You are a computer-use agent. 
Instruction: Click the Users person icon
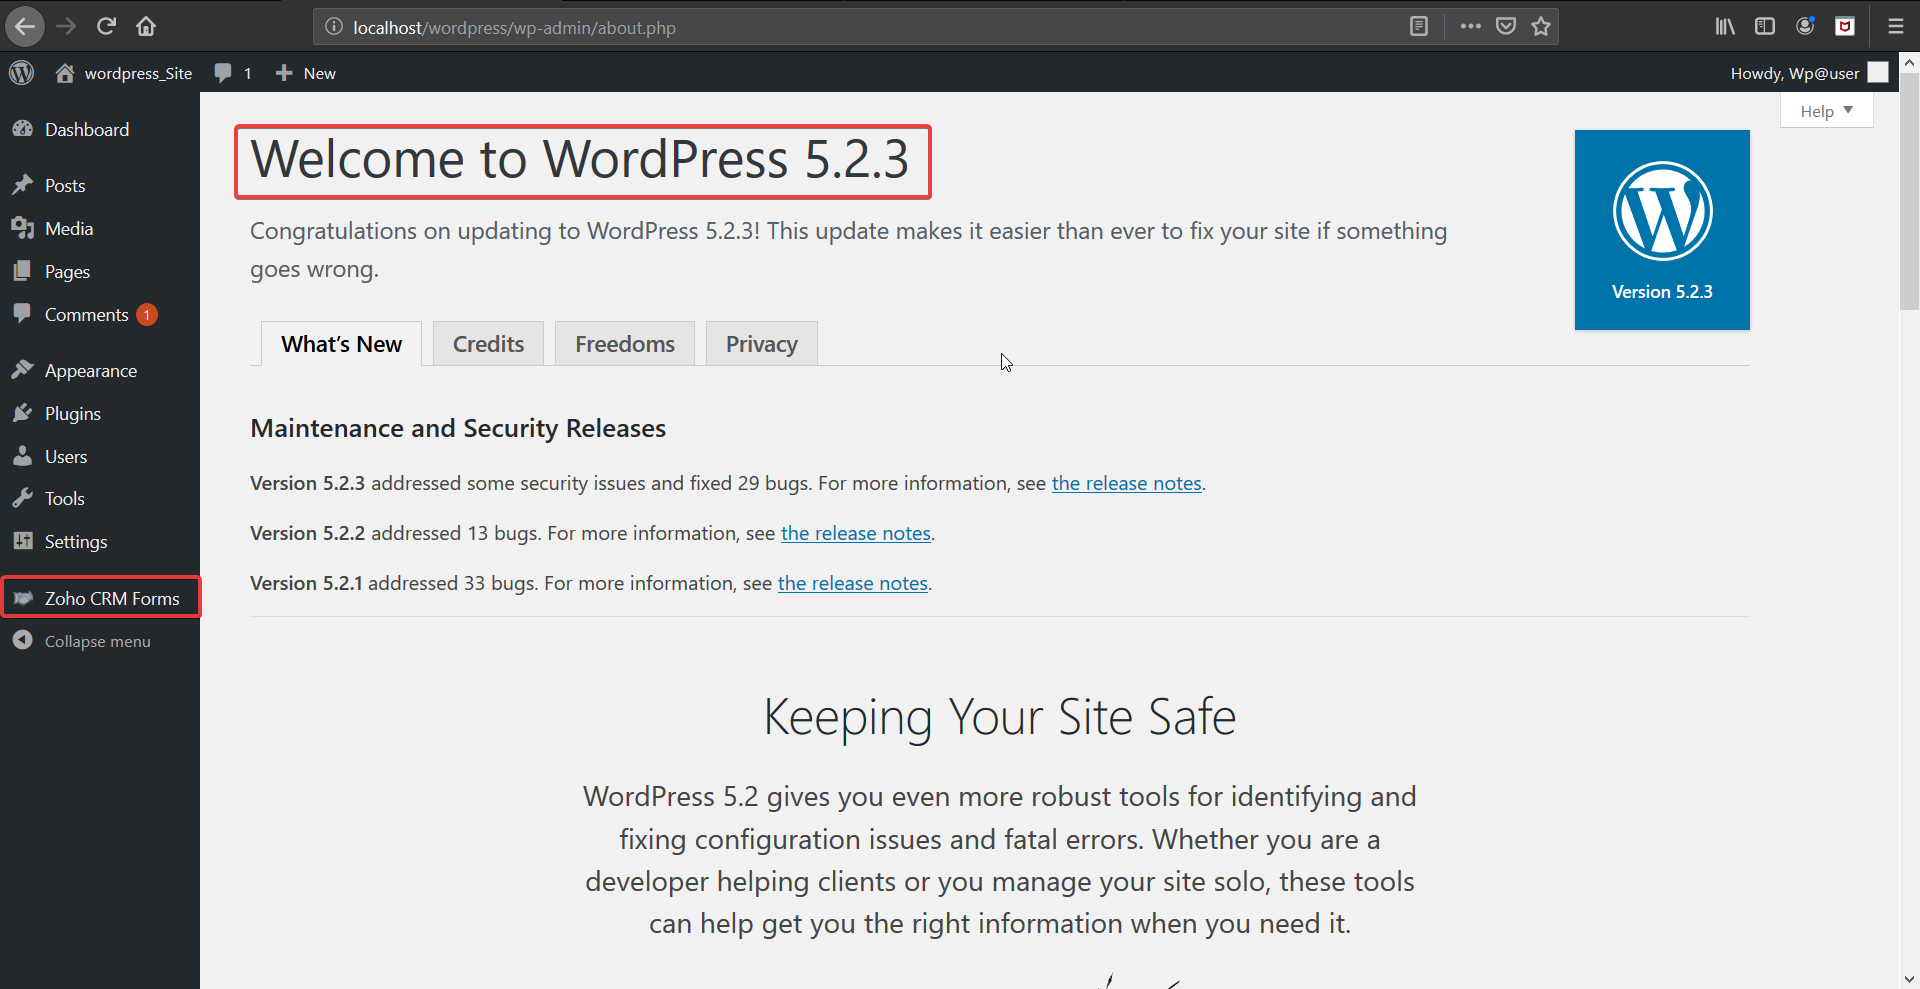[22, 456]
